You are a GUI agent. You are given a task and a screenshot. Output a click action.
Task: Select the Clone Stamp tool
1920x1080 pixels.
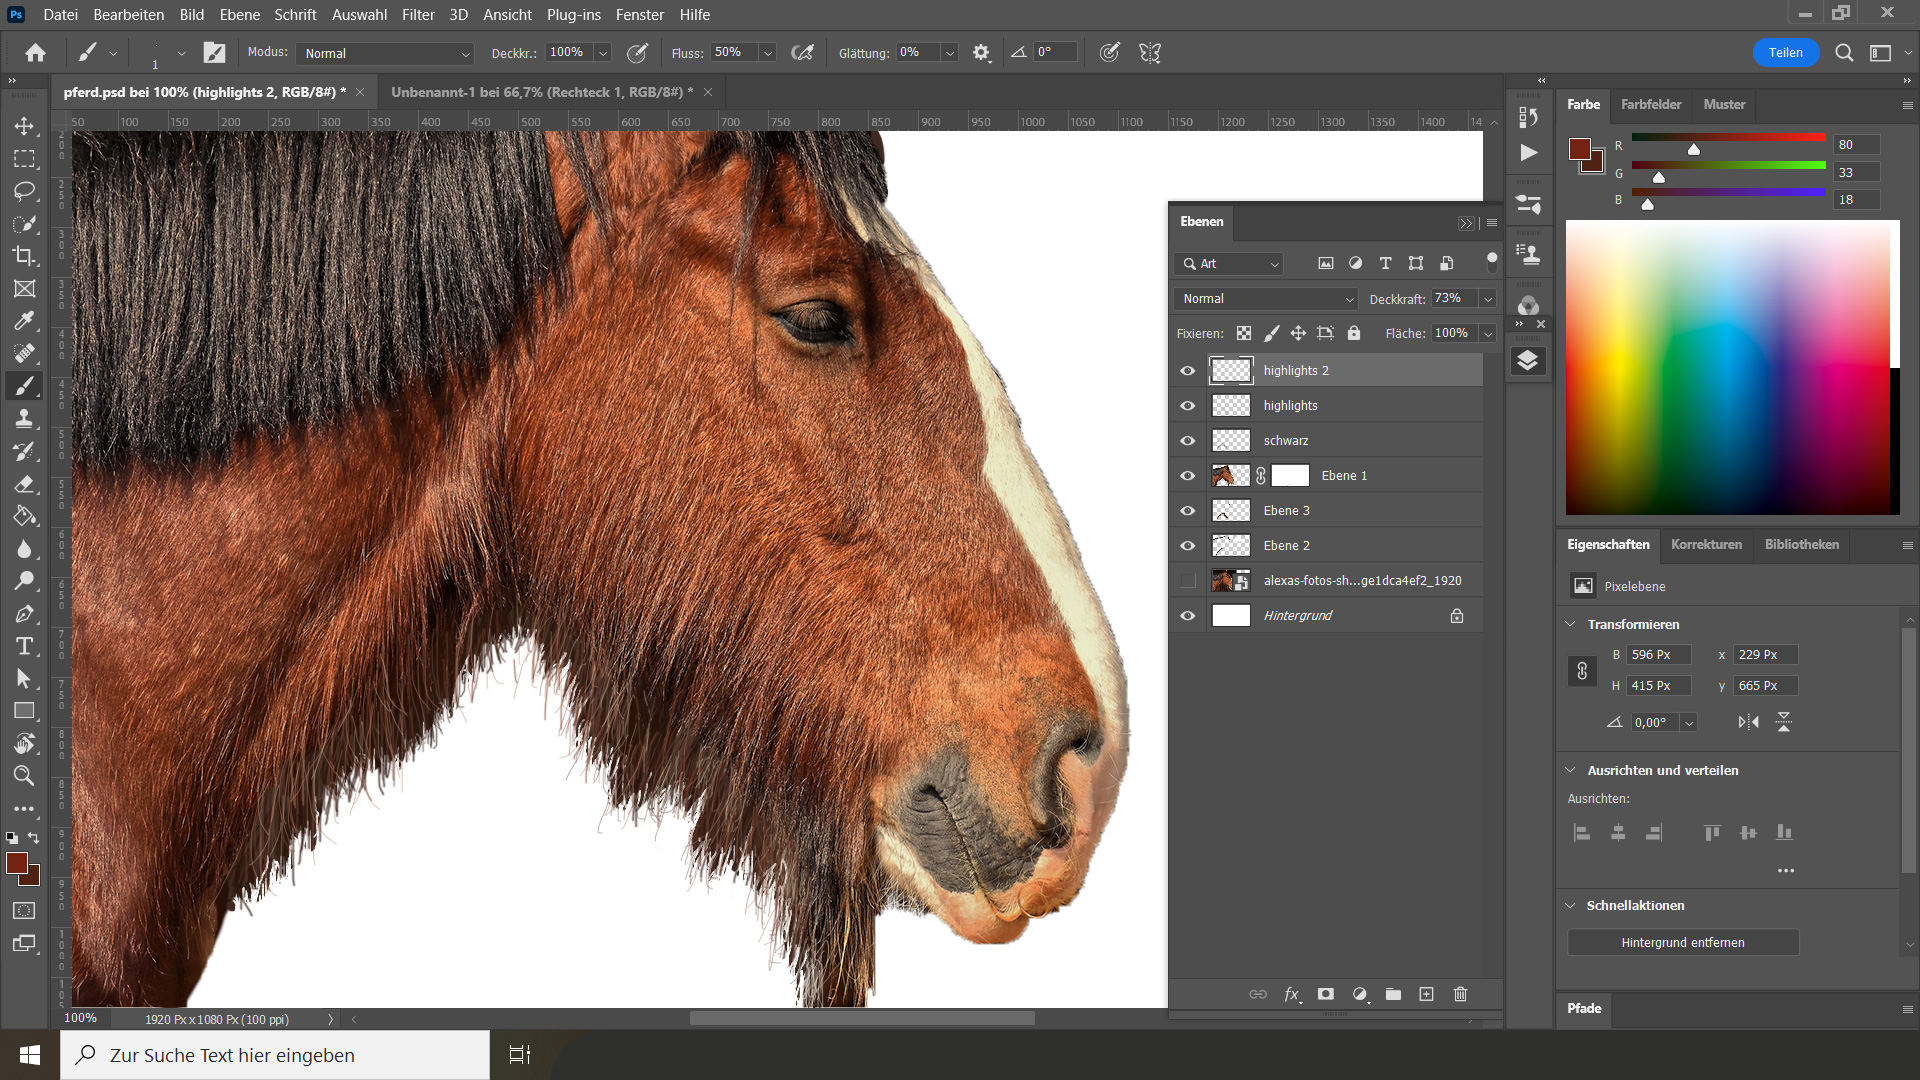[24, 419]
